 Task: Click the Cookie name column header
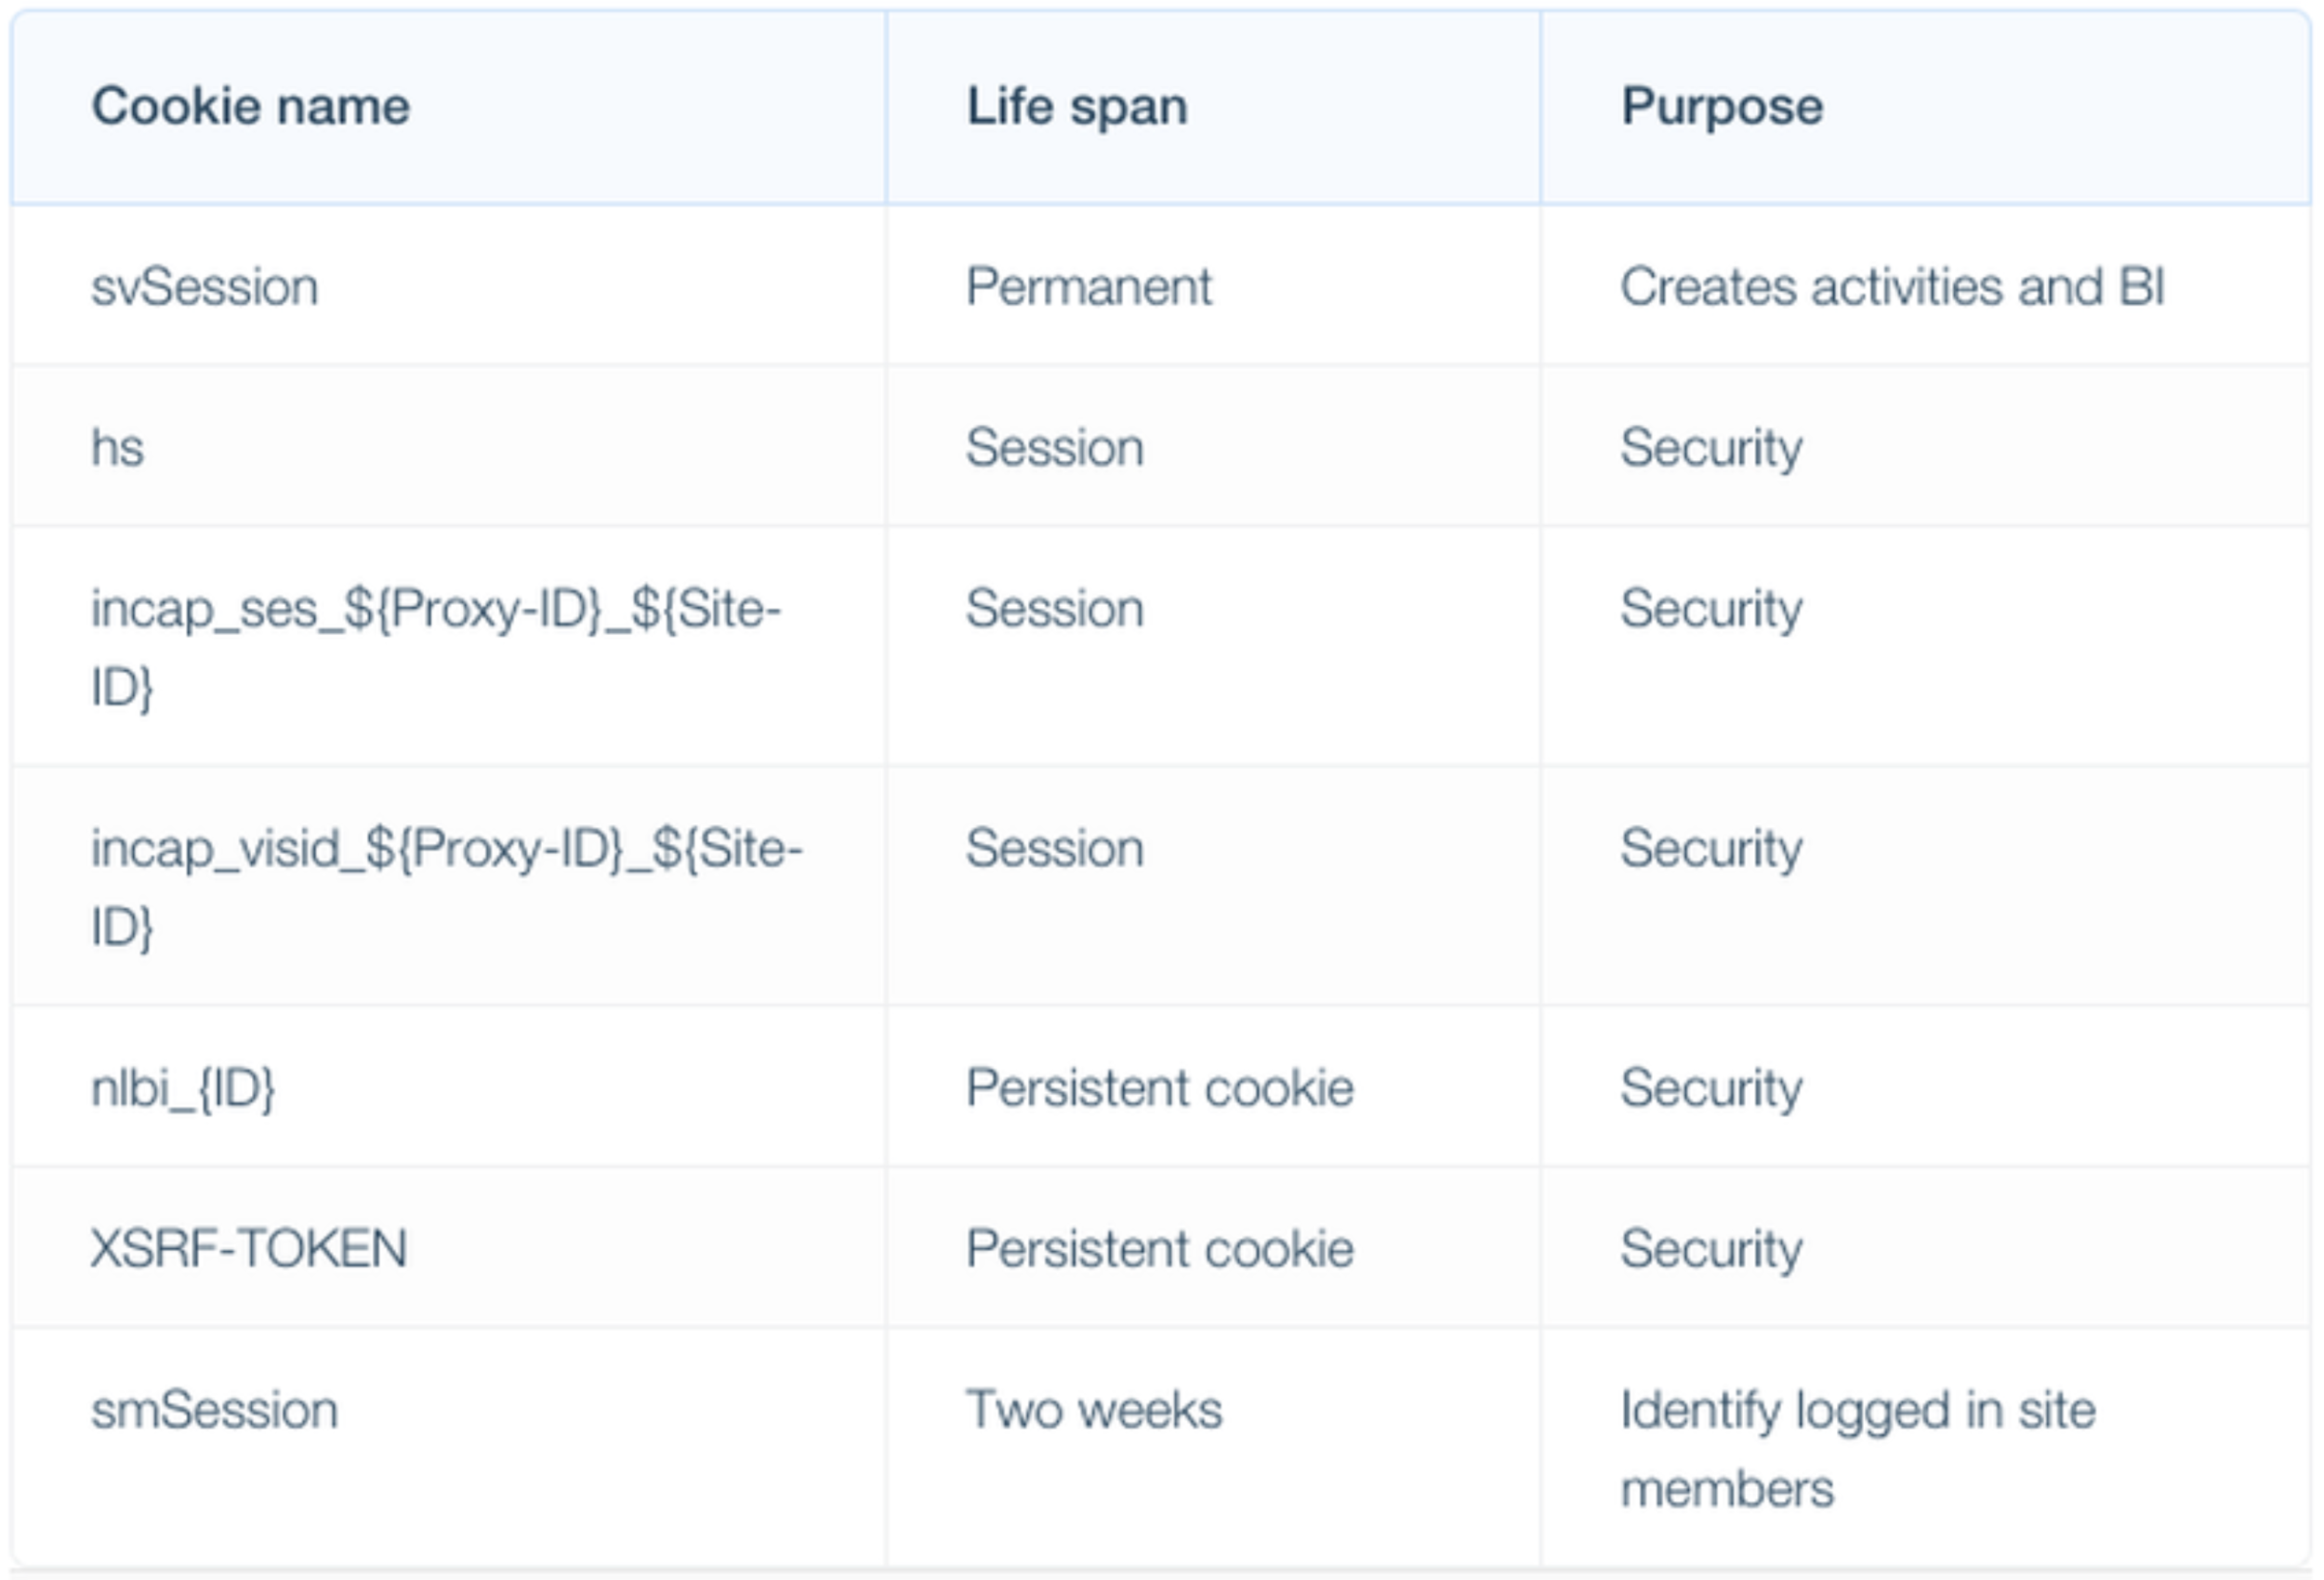point(250,106)
